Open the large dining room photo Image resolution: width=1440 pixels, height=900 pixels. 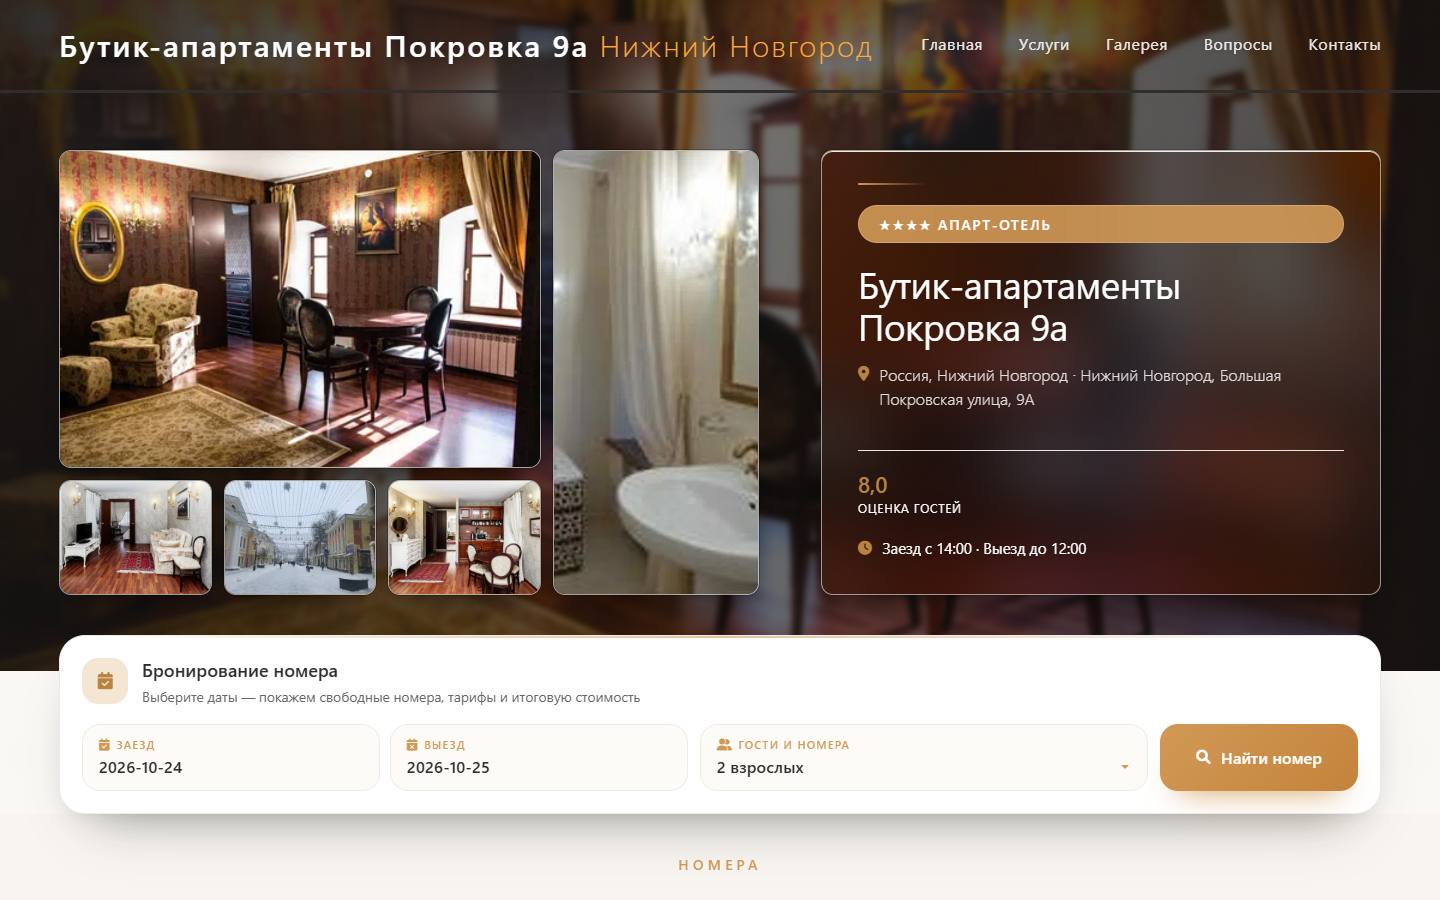point(300,309)
